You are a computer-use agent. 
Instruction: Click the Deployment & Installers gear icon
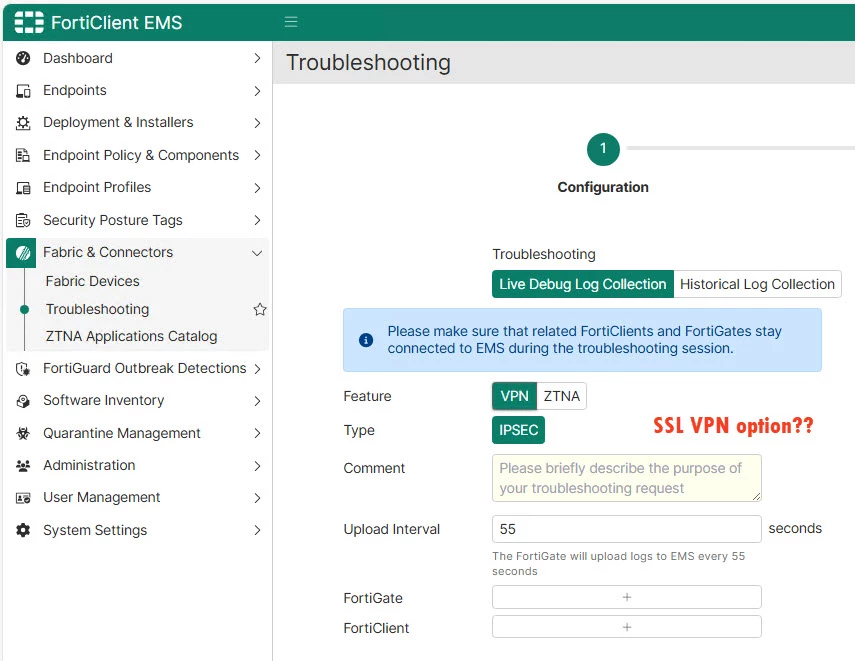pos(23,123)
